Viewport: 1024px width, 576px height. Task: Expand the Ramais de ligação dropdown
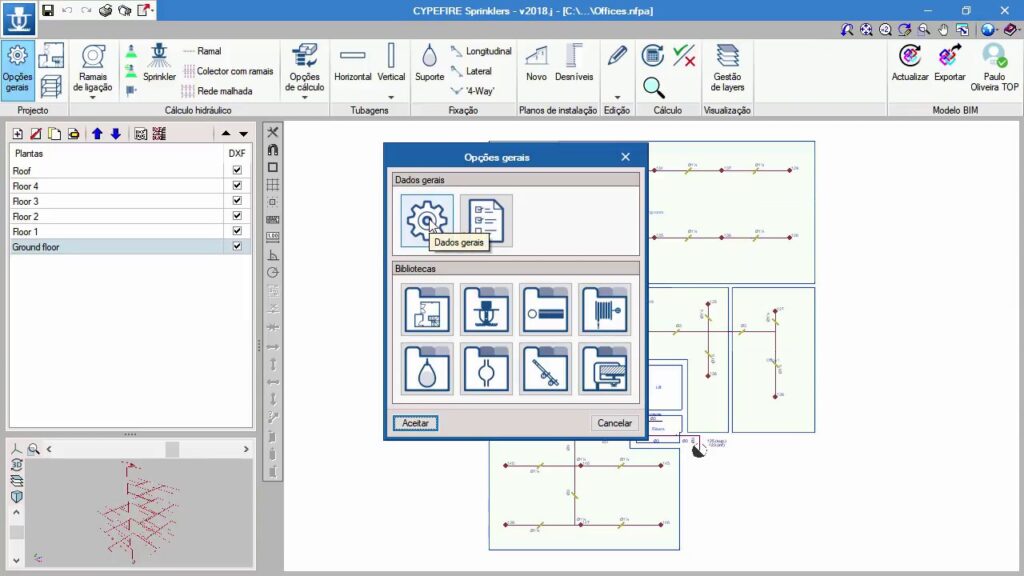(x=94, y=97)
